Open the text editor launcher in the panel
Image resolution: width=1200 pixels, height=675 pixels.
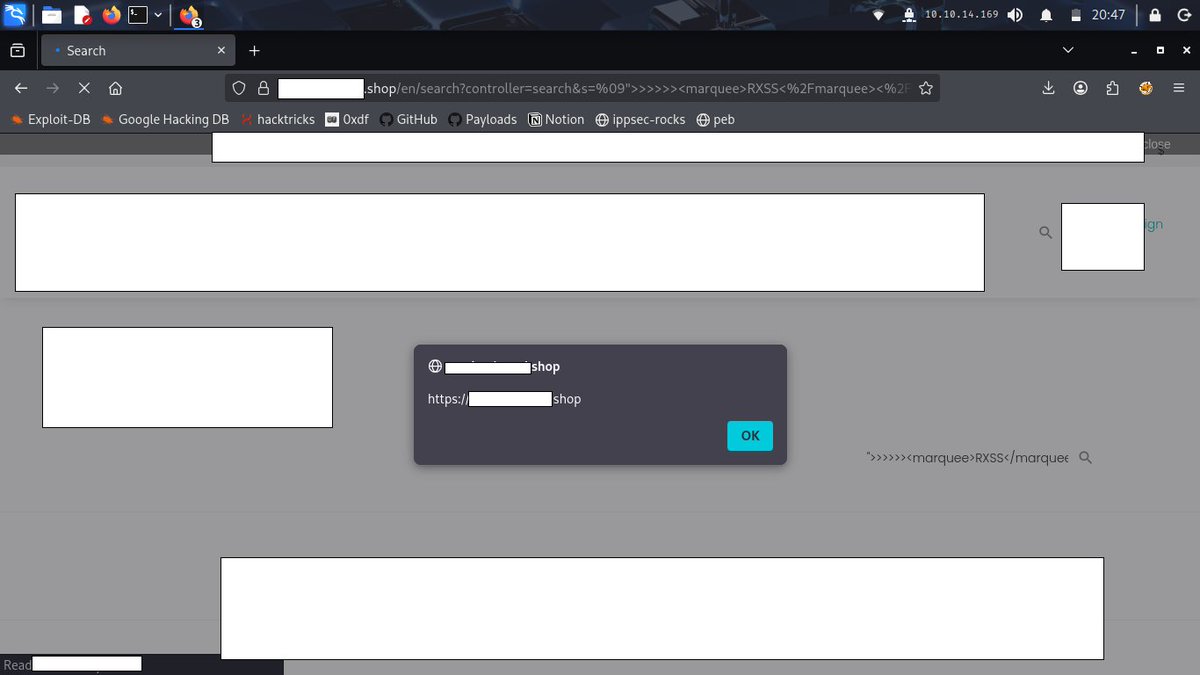click(x=81, y=15)
